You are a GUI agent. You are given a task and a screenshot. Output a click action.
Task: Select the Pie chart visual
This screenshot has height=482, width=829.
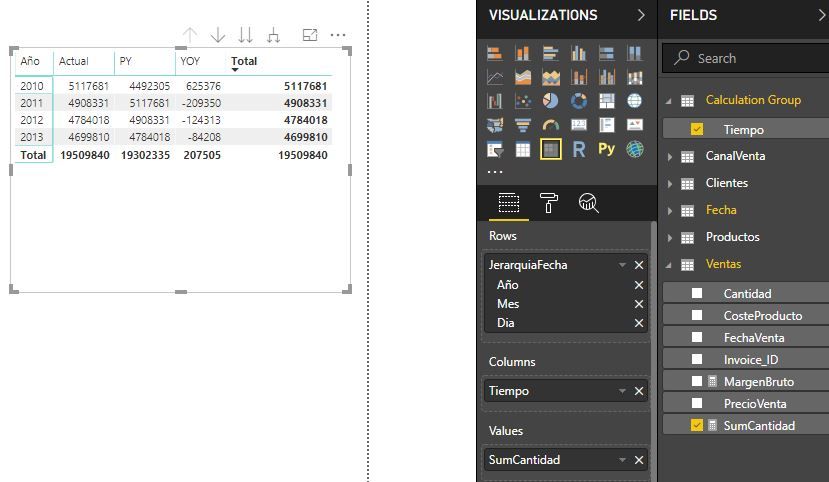(x=550, y=100)
